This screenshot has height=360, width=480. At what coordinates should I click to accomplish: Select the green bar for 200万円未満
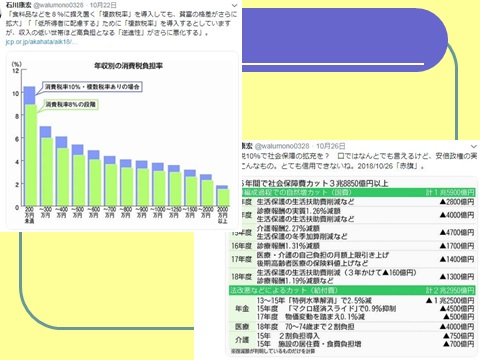[30, 155]
